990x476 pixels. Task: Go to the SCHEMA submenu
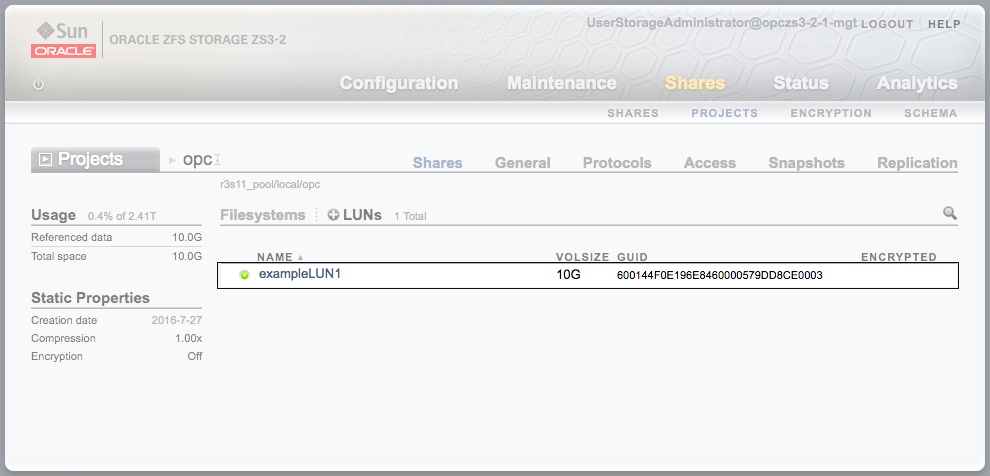[931, 114]
